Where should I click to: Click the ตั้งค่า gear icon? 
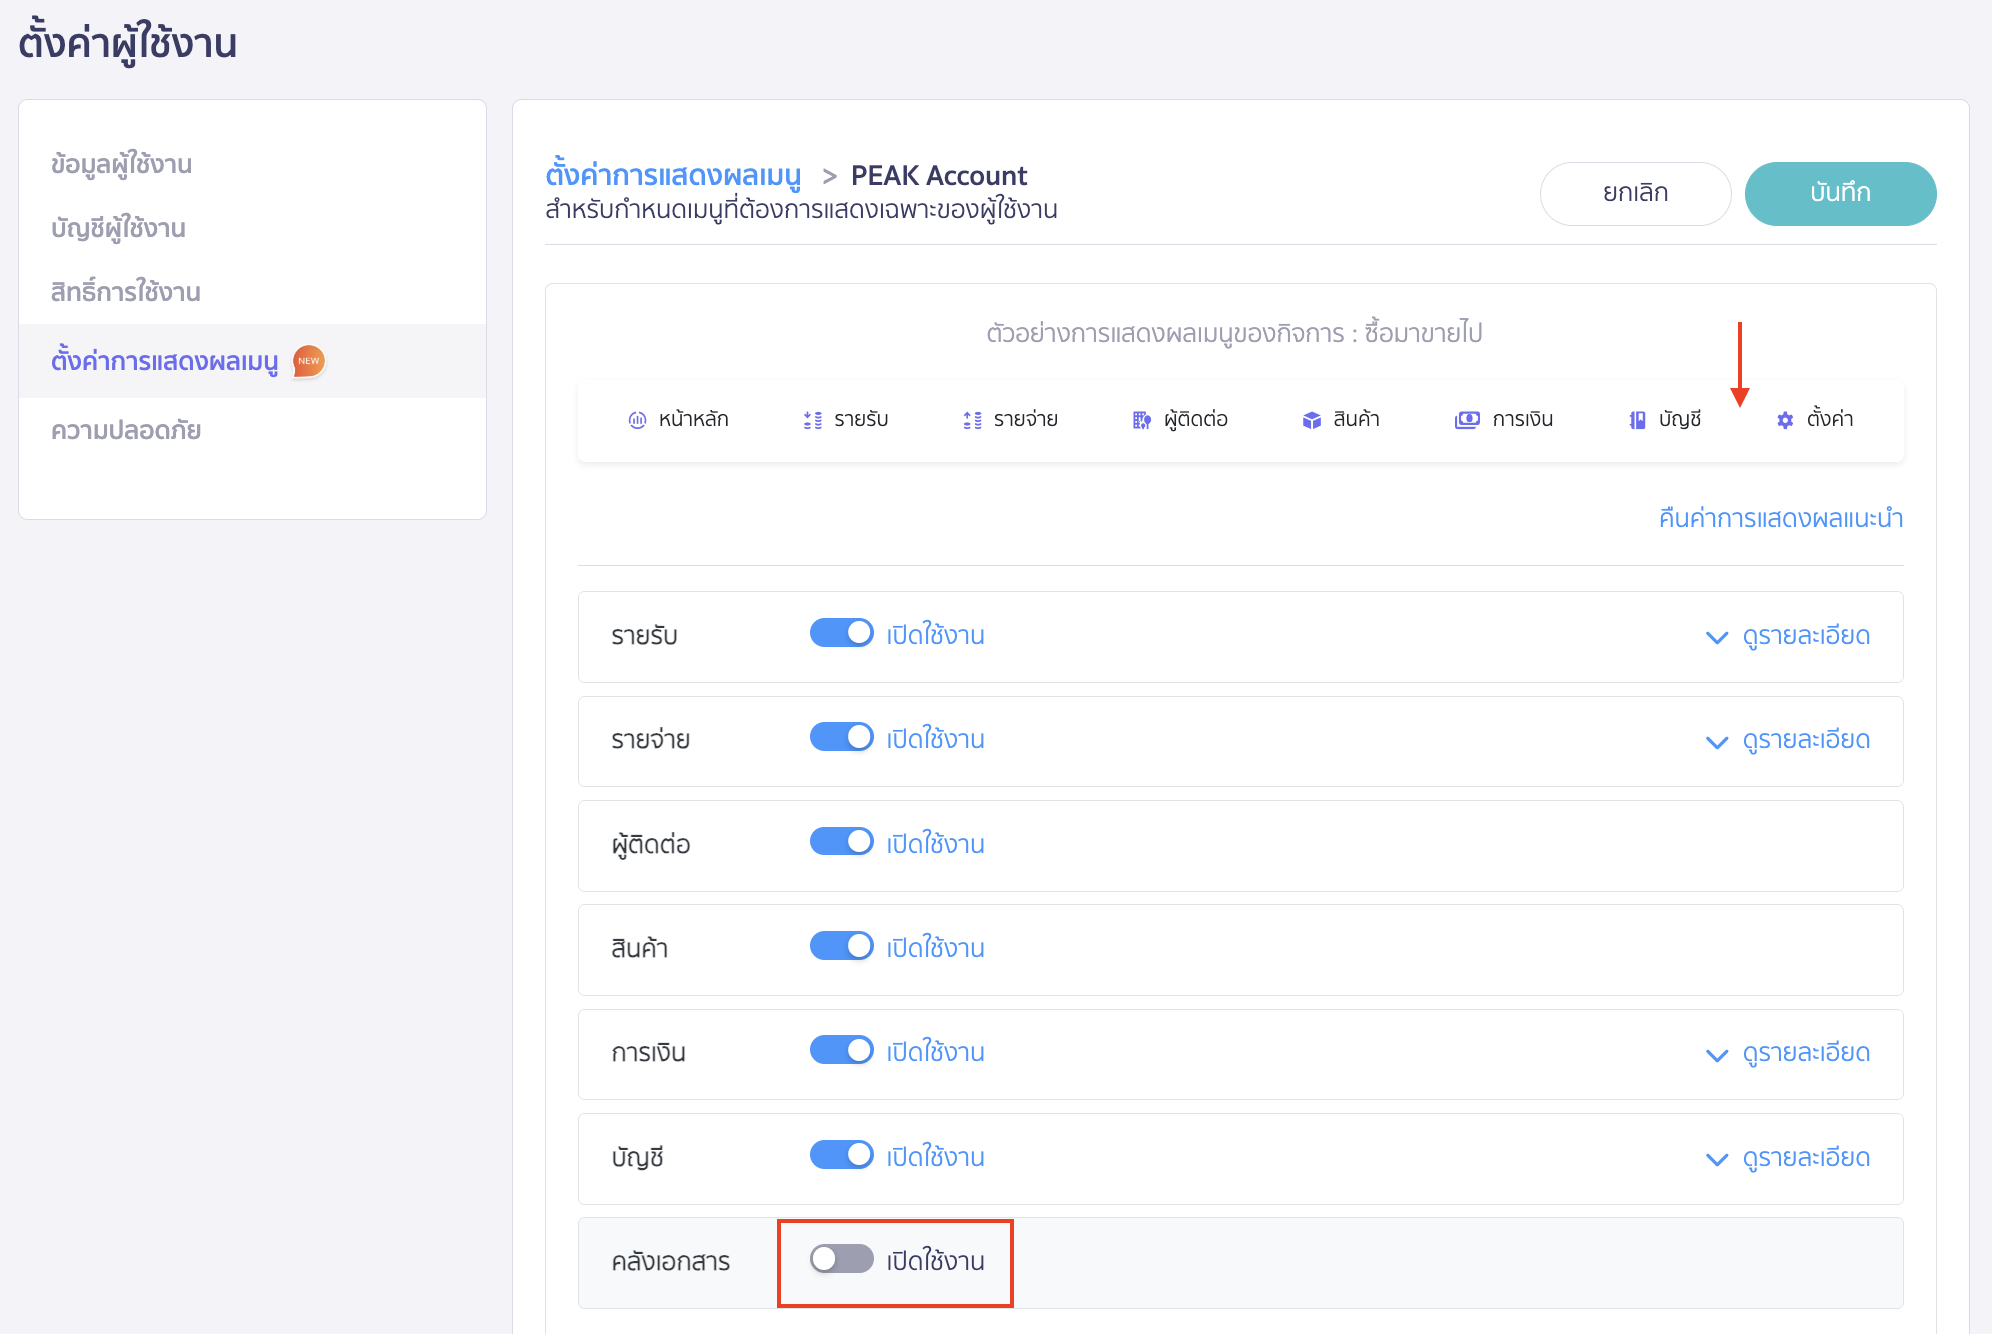pyautogui.click(x=1785, y=420)
